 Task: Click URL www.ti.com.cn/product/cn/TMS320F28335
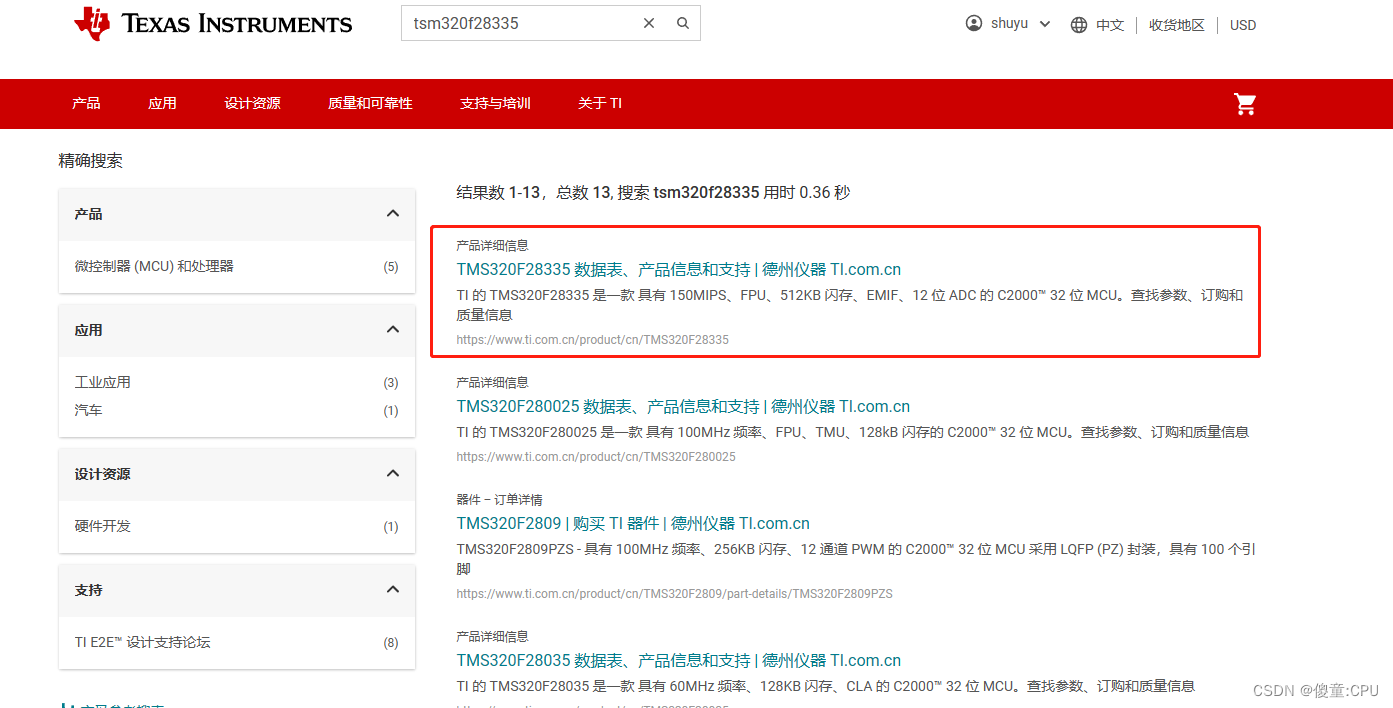coord(593,340)
